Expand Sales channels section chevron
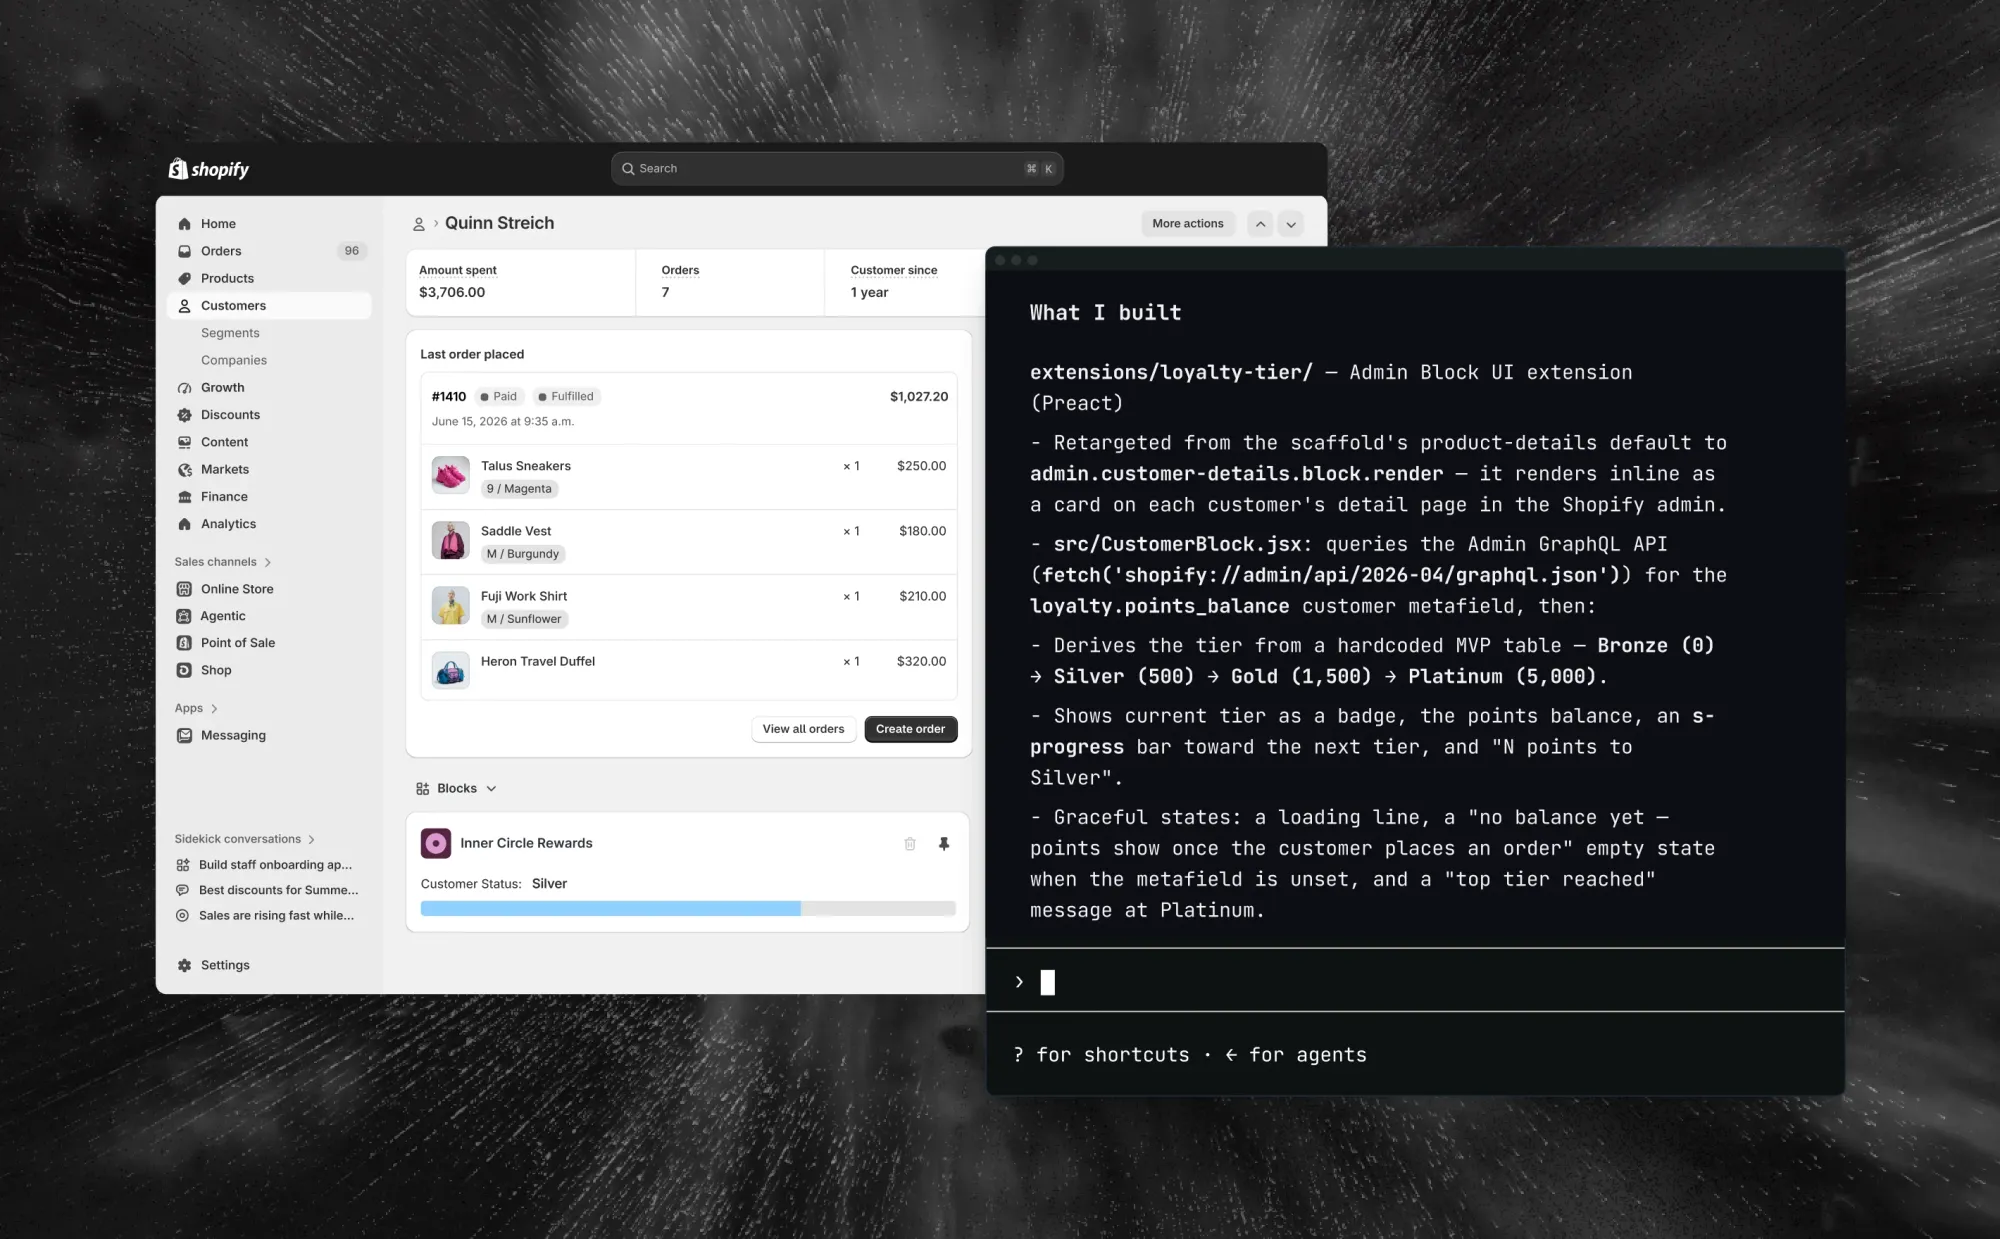Viewport: 2000px width, 1239px height. [x=268, y=562]
